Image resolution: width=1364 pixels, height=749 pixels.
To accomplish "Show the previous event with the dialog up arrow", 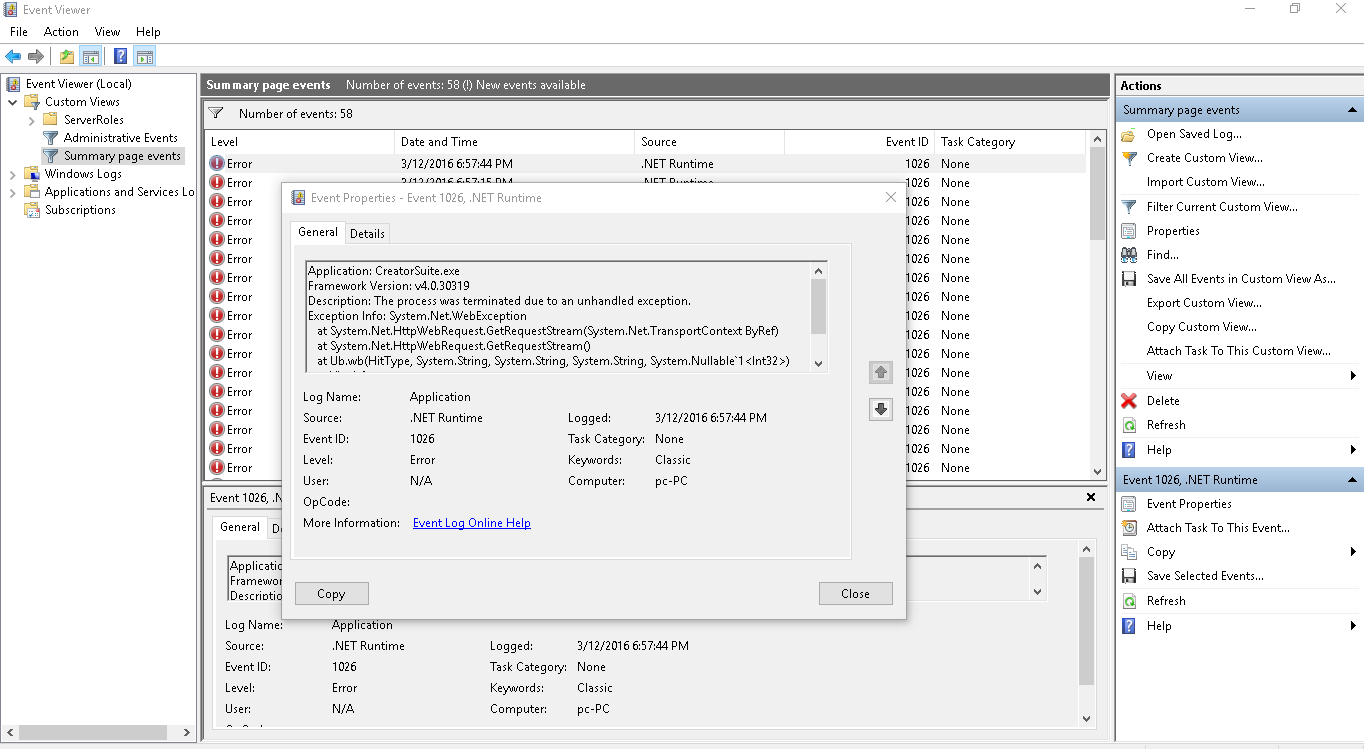I will (x=881, y=373).
